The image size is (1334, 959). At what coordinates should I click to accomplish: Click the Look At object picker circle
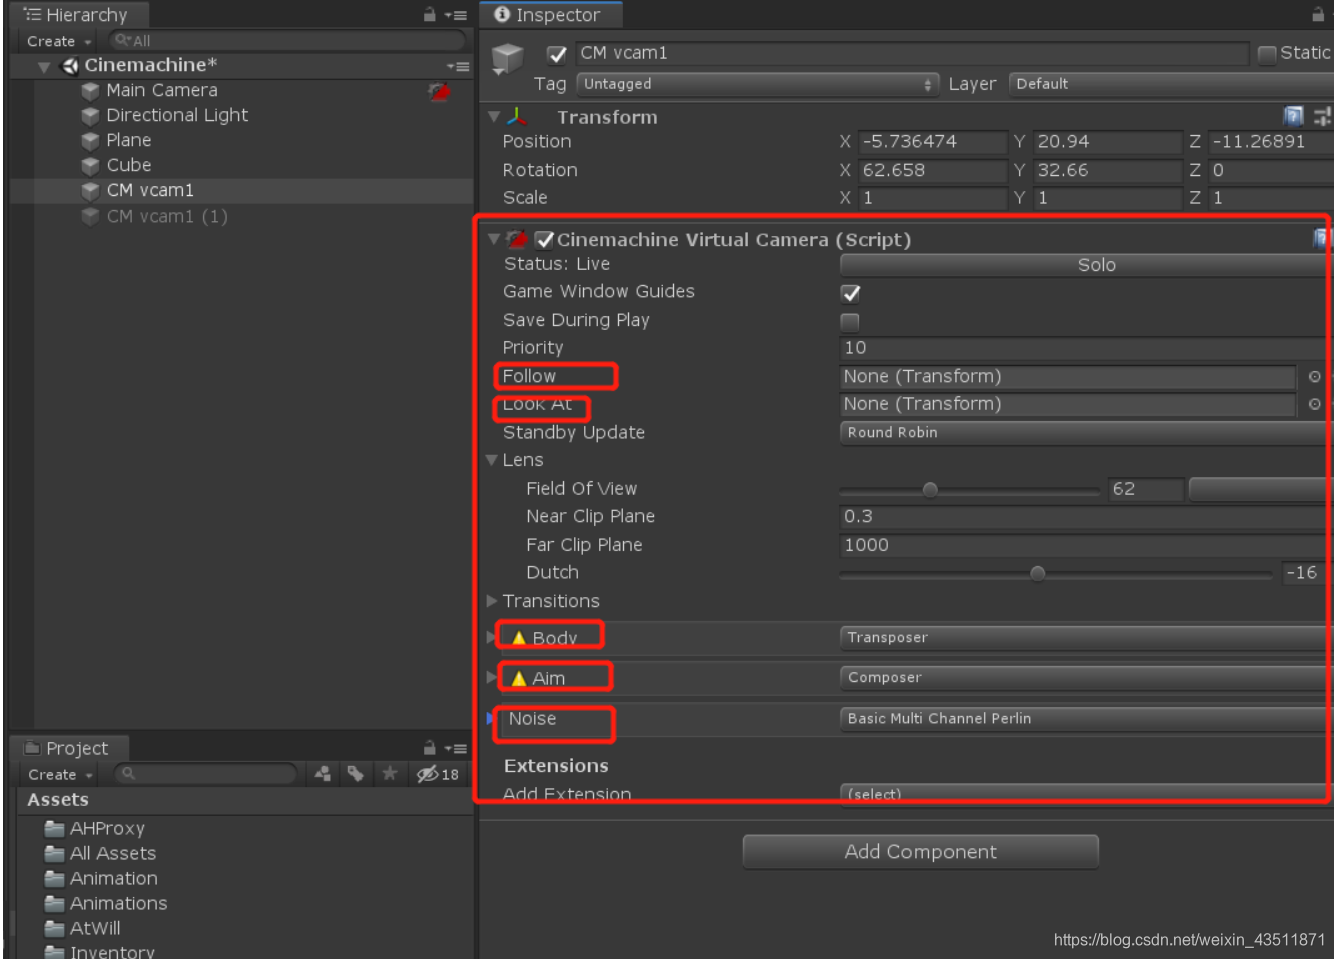1315,404
